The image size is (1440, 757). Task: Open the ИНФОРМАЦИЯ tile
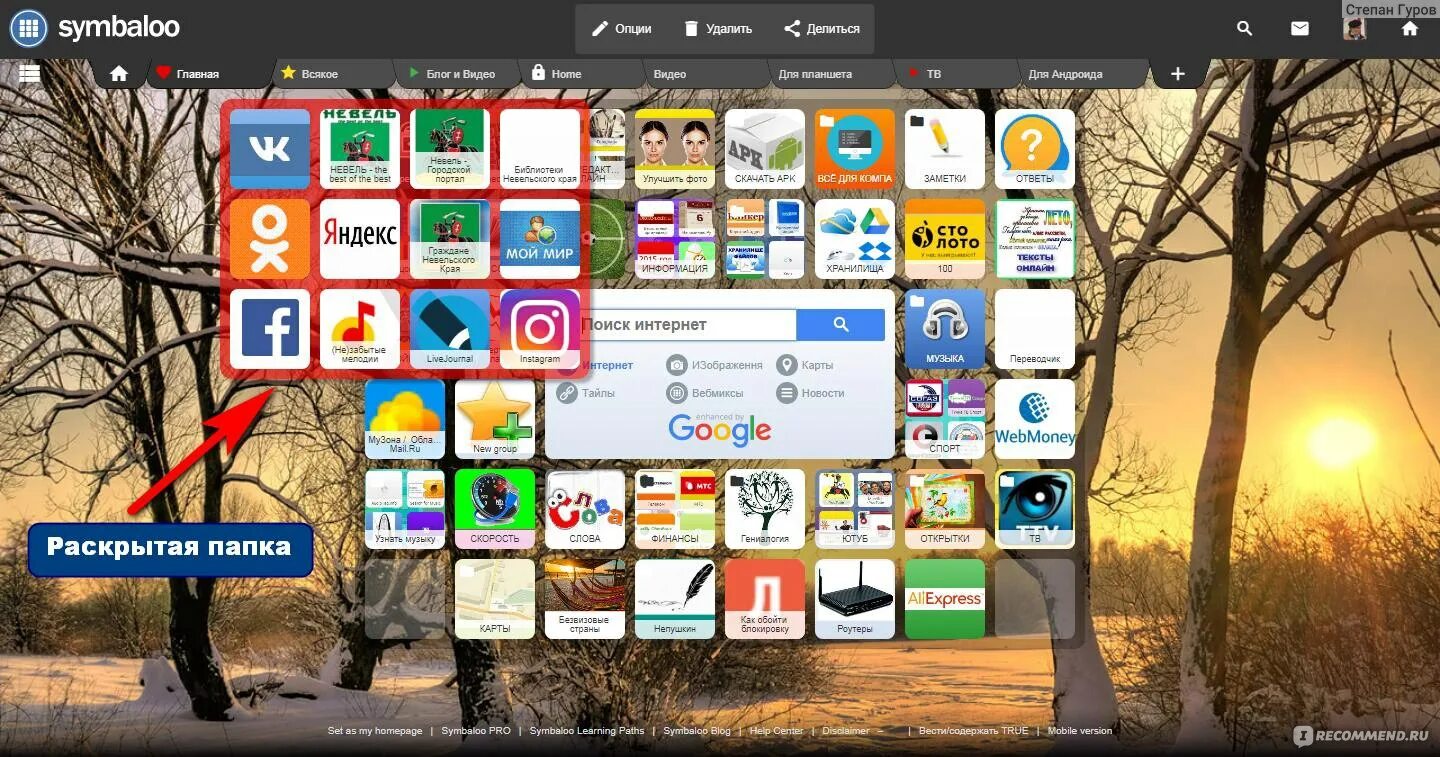coord(675,239)
